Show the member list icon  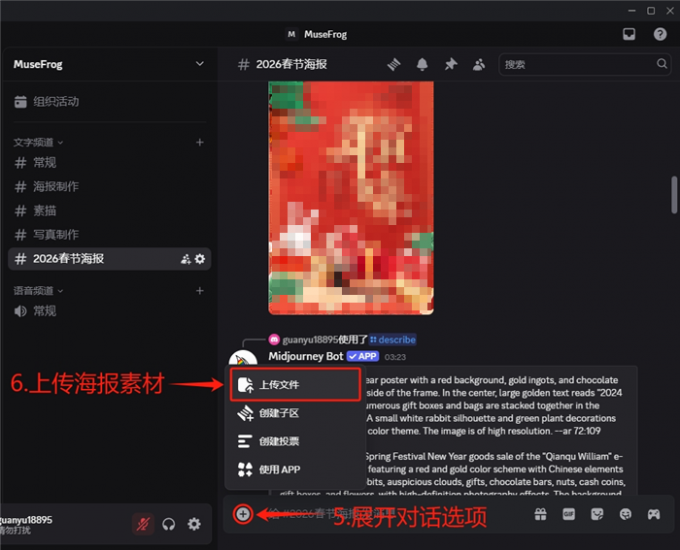pos(479,64)
